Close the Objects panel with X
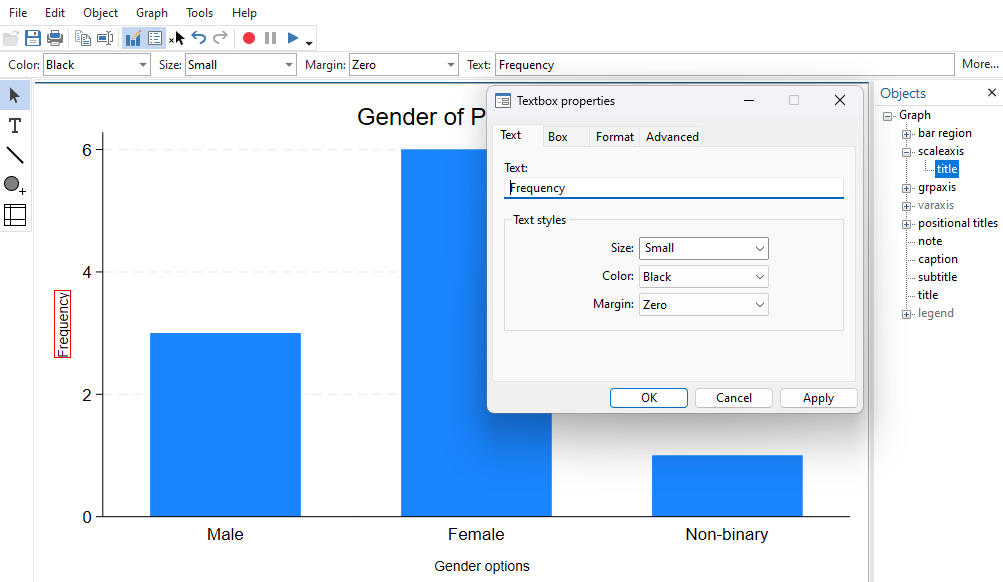 click(x=991, y=93)
